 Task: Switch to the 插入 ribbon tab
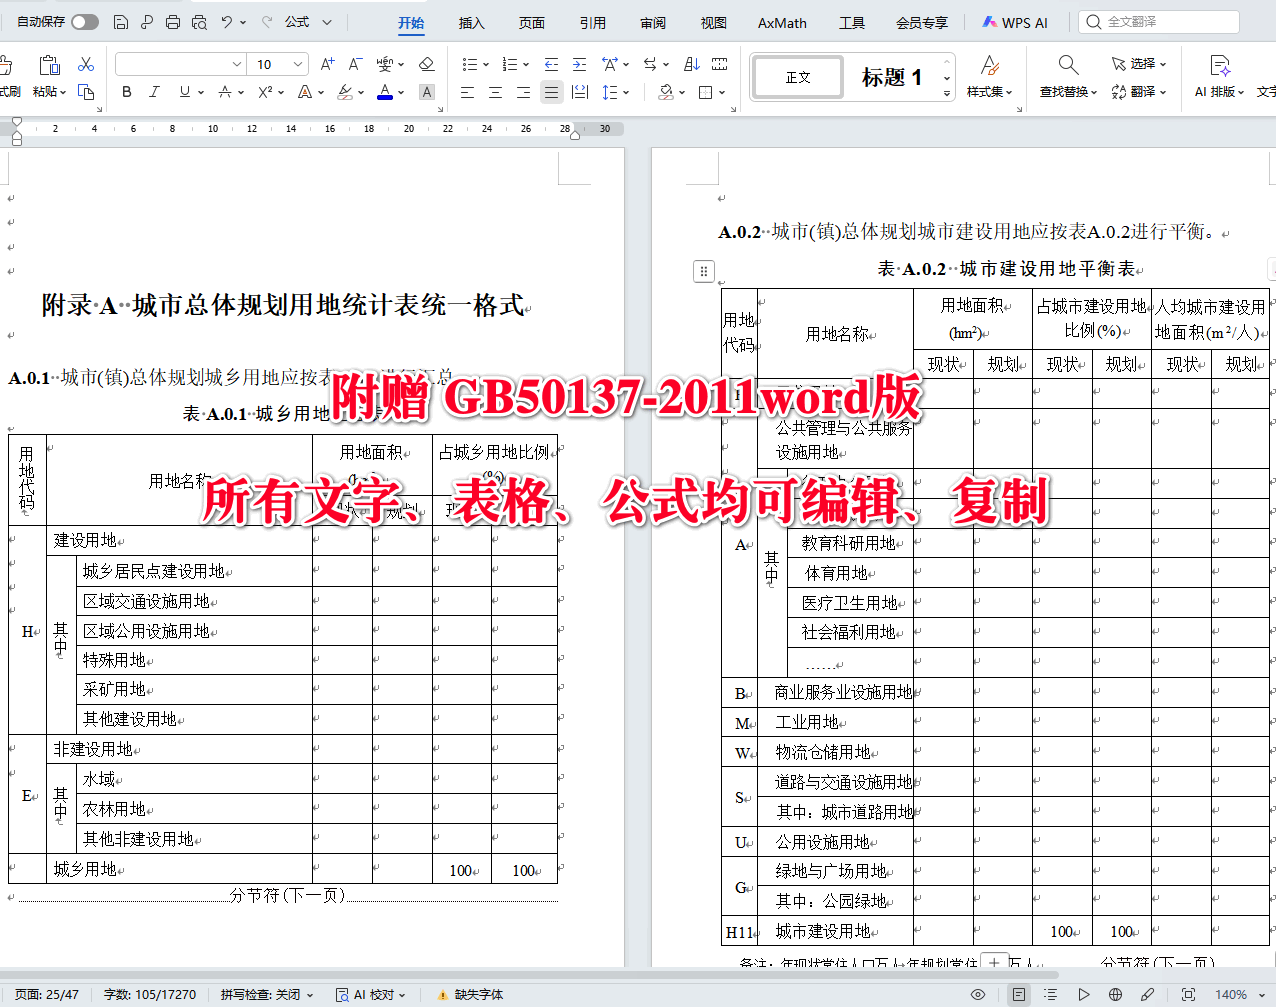coord(470,22)
